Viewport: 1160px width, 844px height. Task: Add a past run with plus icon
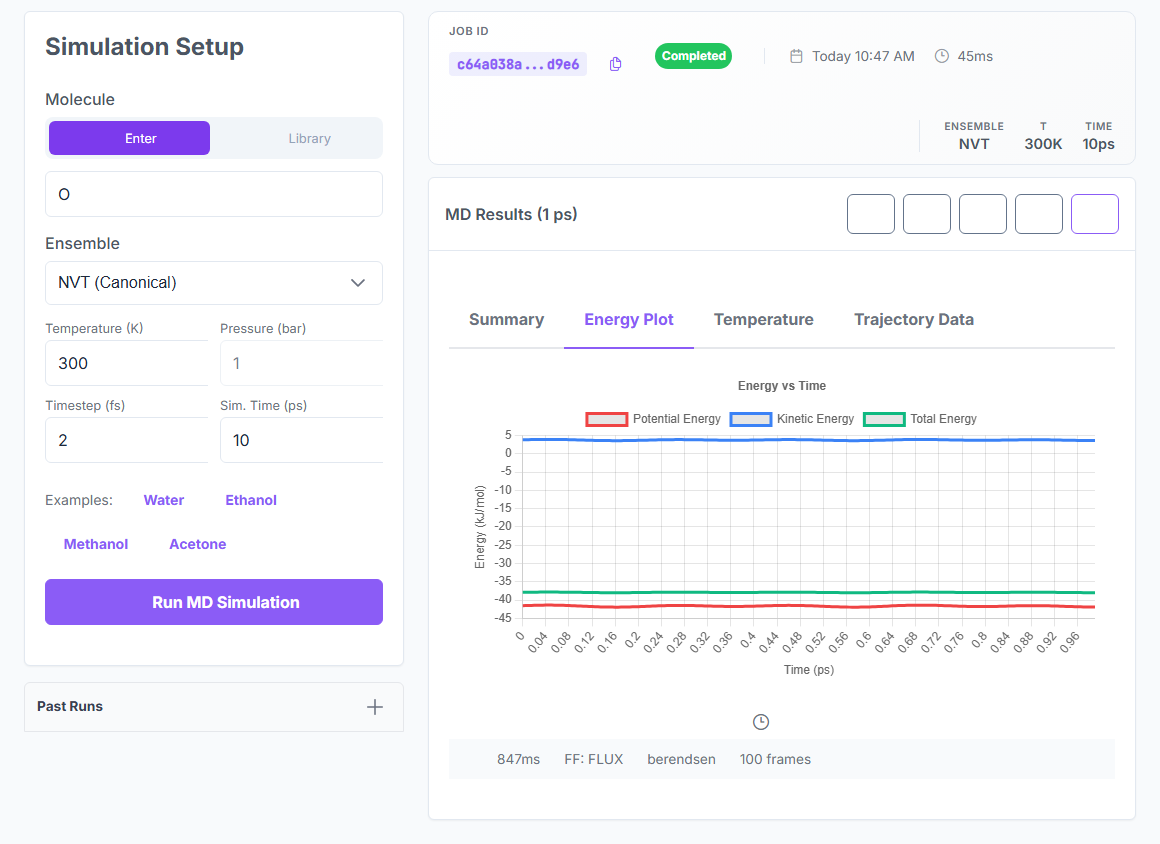point(375,707)
